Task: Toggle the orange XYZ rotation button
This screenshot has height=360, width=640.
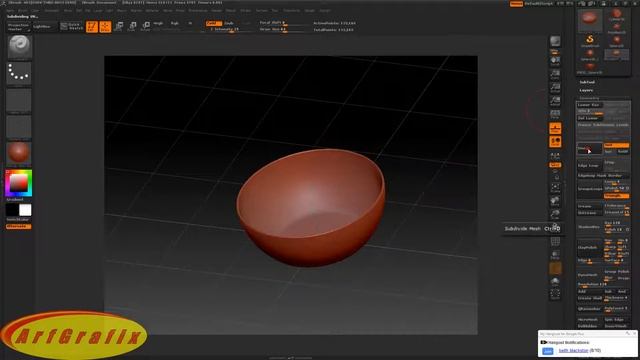Action: point(555,165)
